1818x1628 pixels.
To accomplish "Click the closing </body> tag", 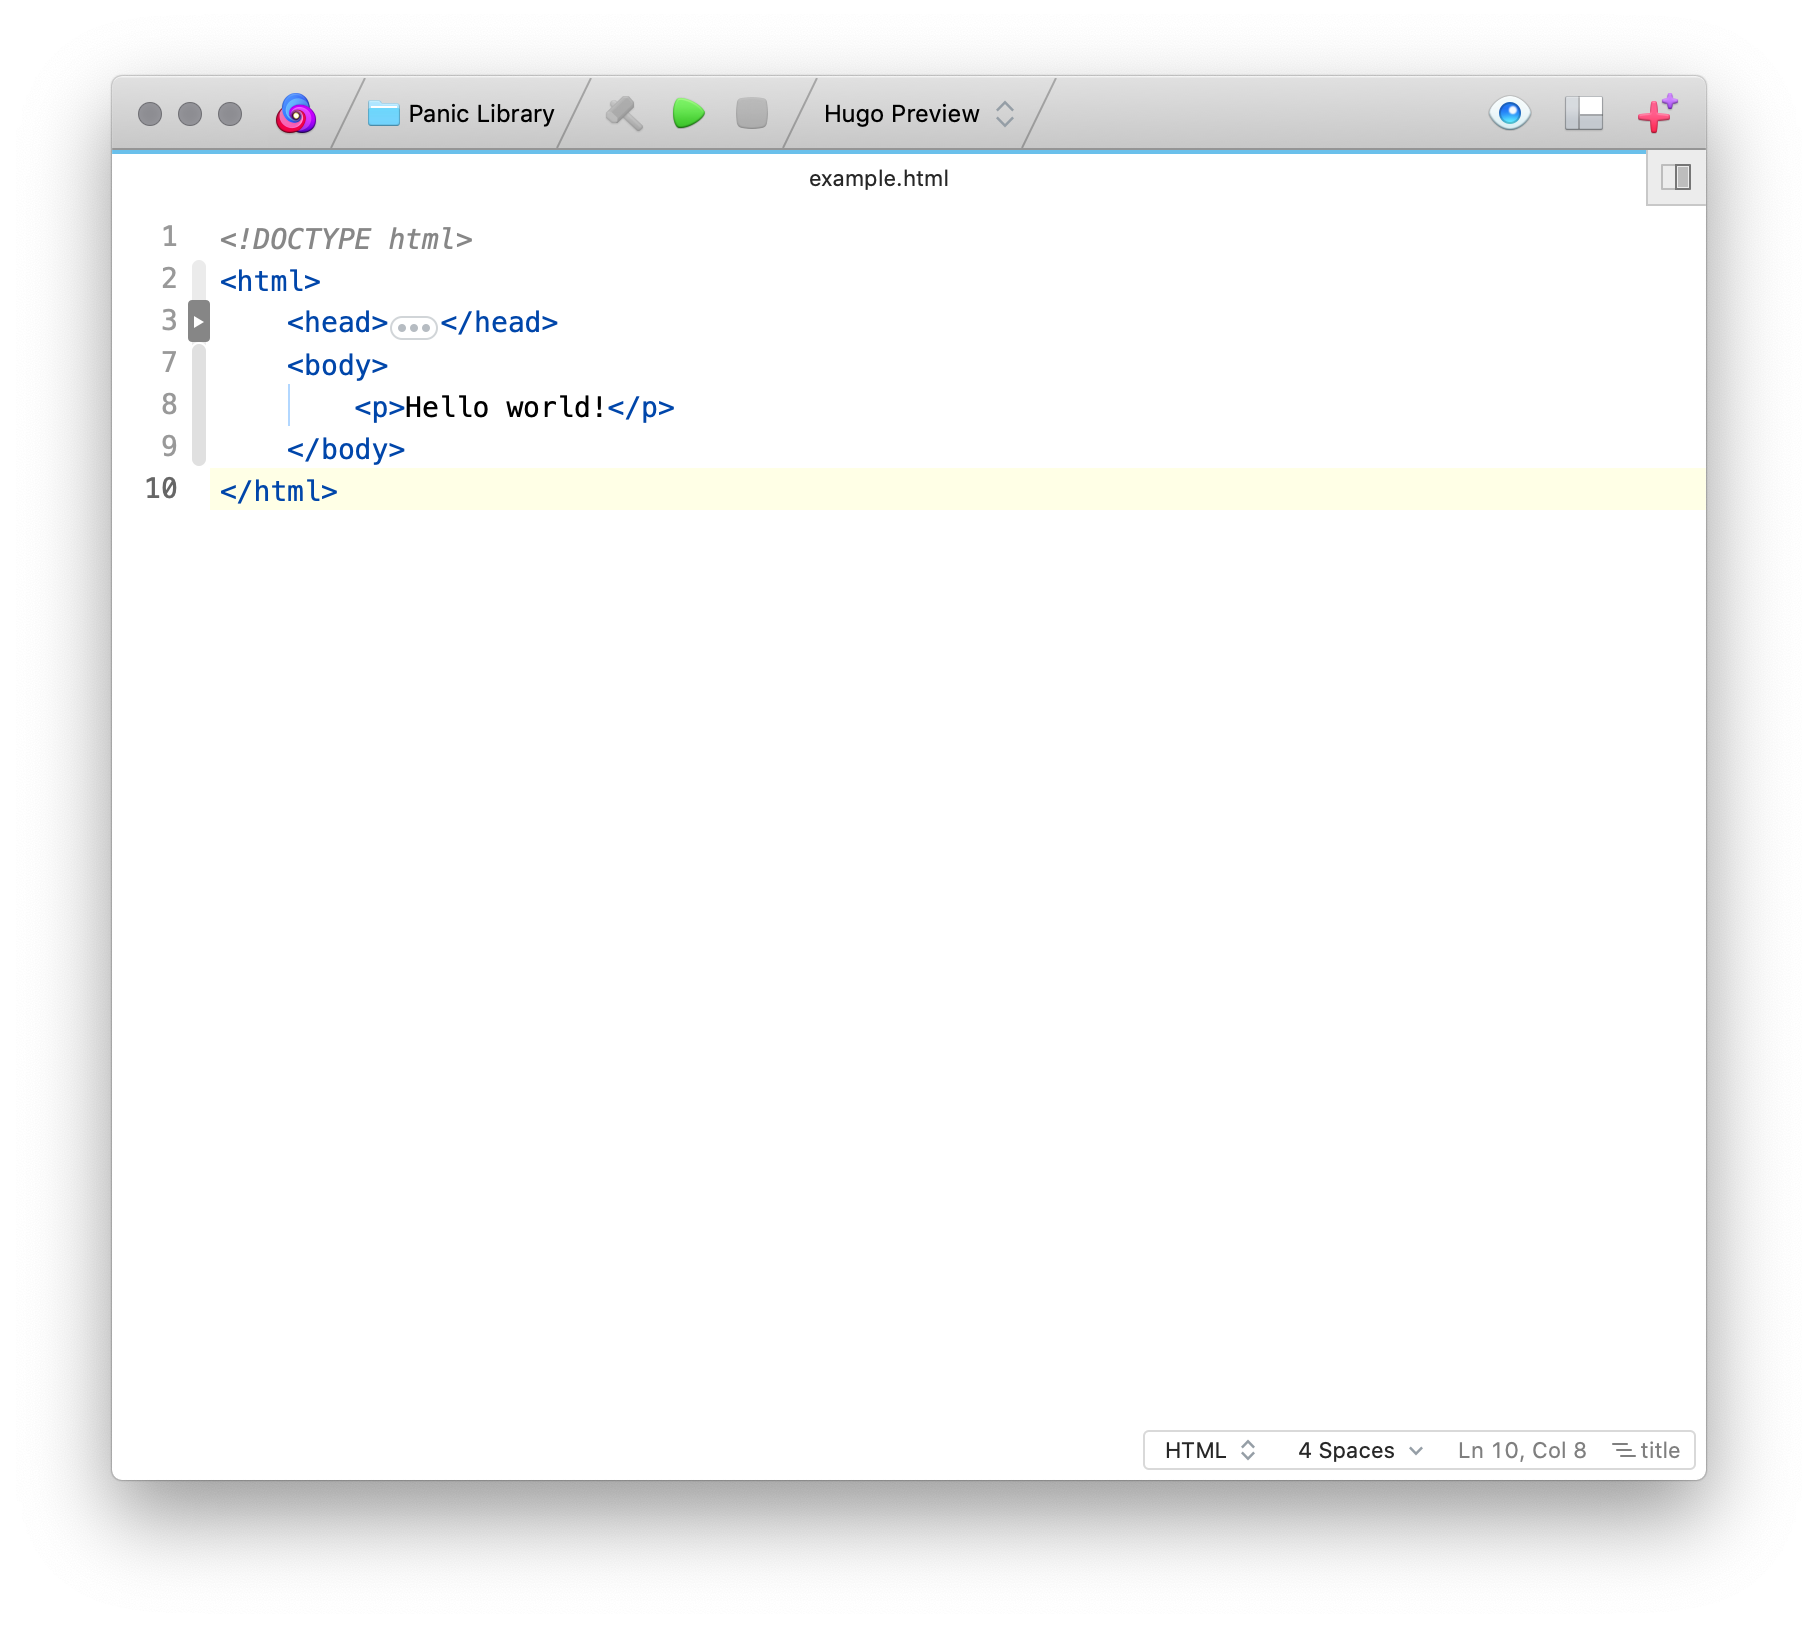I will pos(346,449).
